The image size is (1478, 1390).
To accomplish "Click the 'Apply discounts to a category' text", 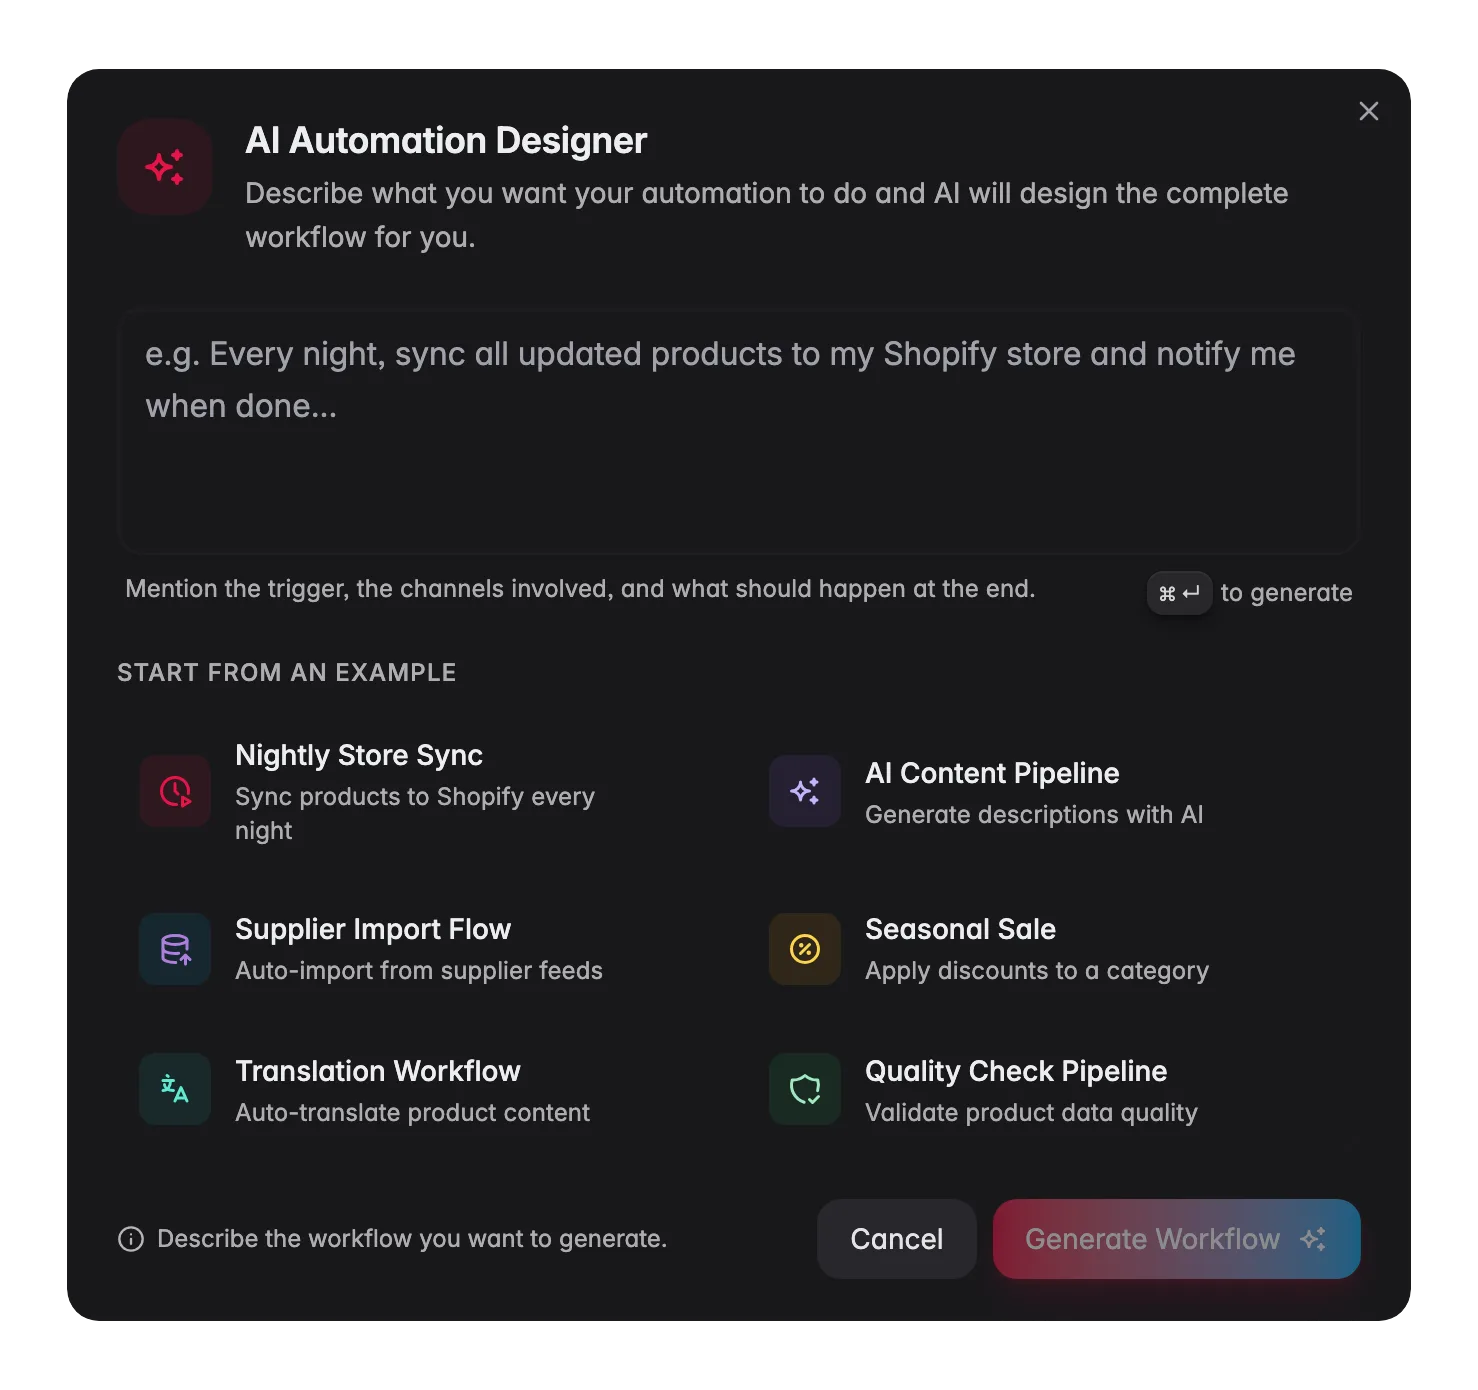I will click(x=1037, y=971).
